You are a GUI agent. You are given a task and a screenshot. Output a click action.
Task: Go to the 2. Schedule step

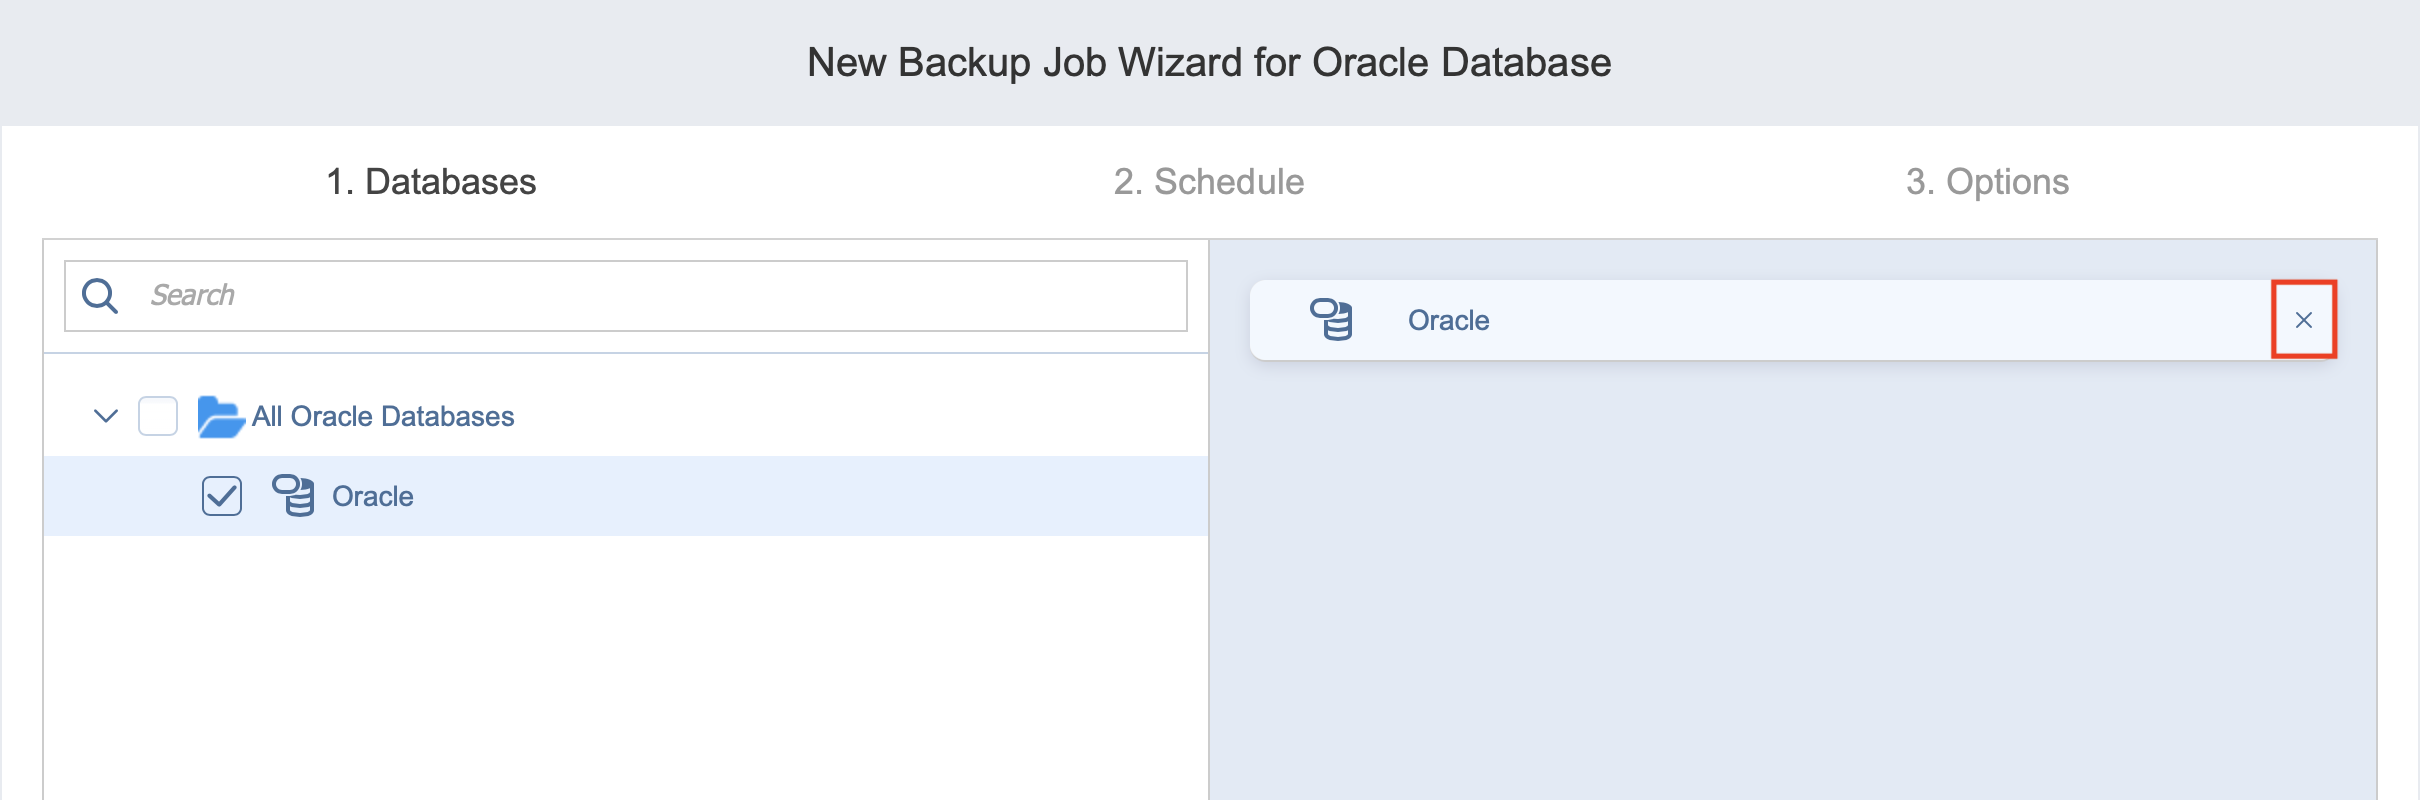click(1208, 182)
